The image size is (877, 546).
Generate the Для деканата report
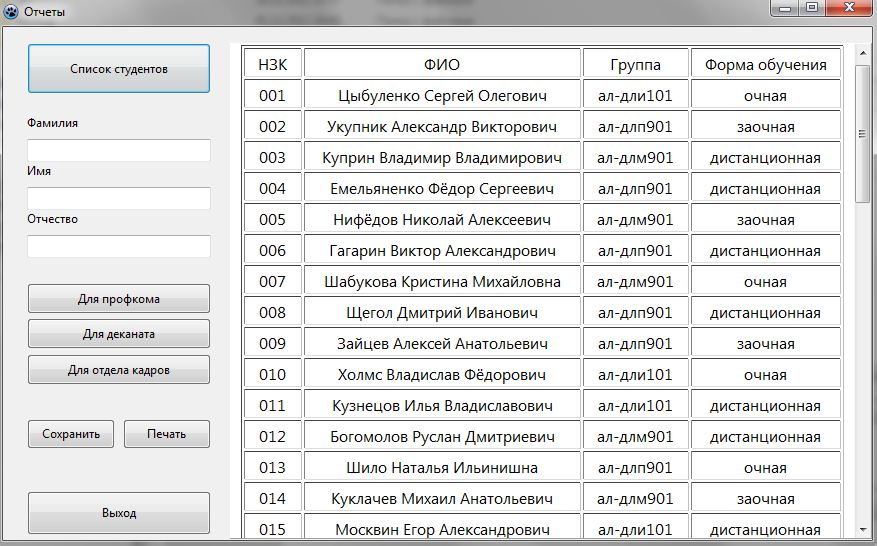[x=119, y=334]
